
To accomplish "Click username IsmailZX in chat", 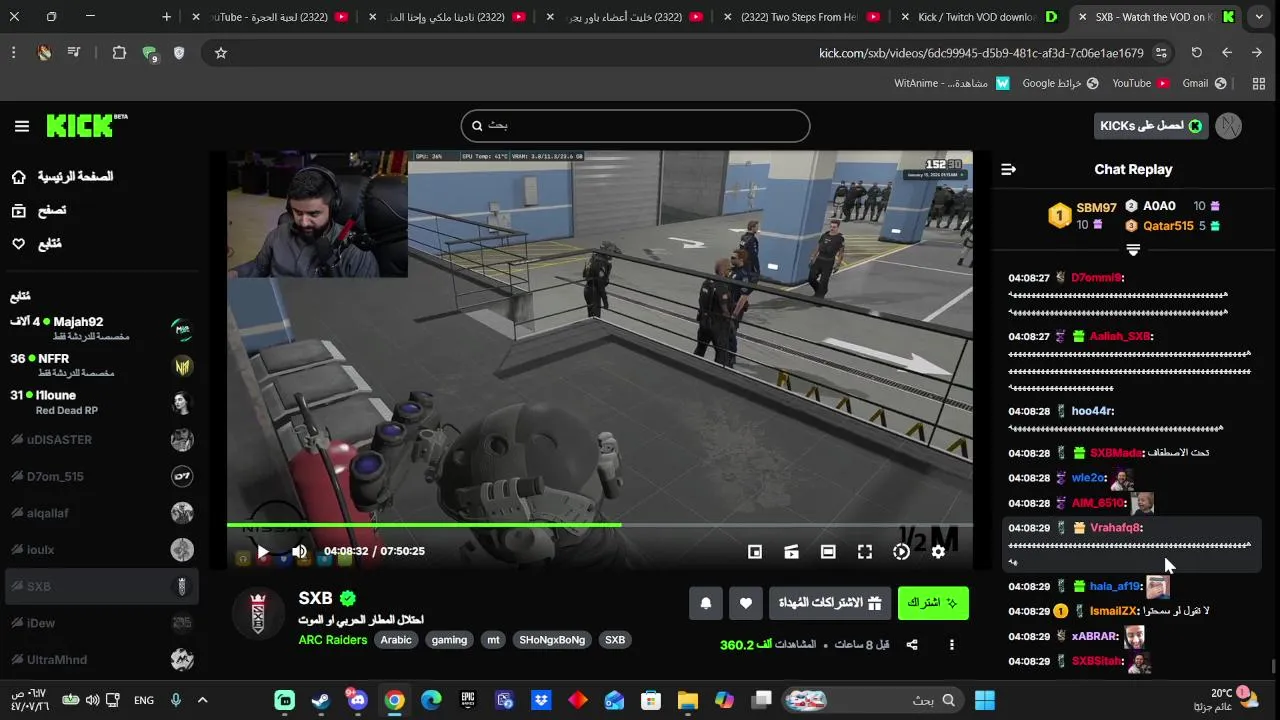I will (1114, 611).
